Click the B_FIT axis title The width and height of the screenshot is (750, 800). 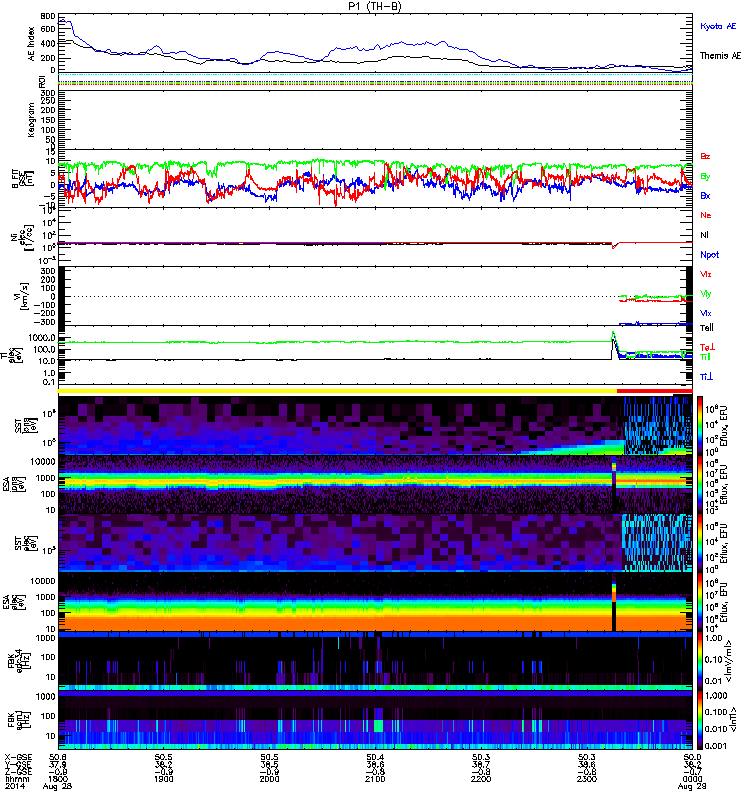(21, 178)
